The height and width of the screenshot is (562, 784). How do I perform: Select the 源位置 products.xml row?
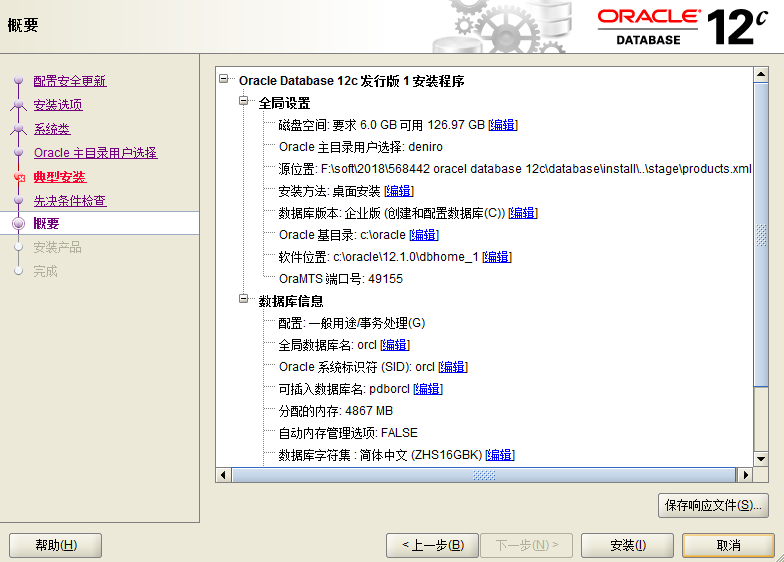point(515,169)
